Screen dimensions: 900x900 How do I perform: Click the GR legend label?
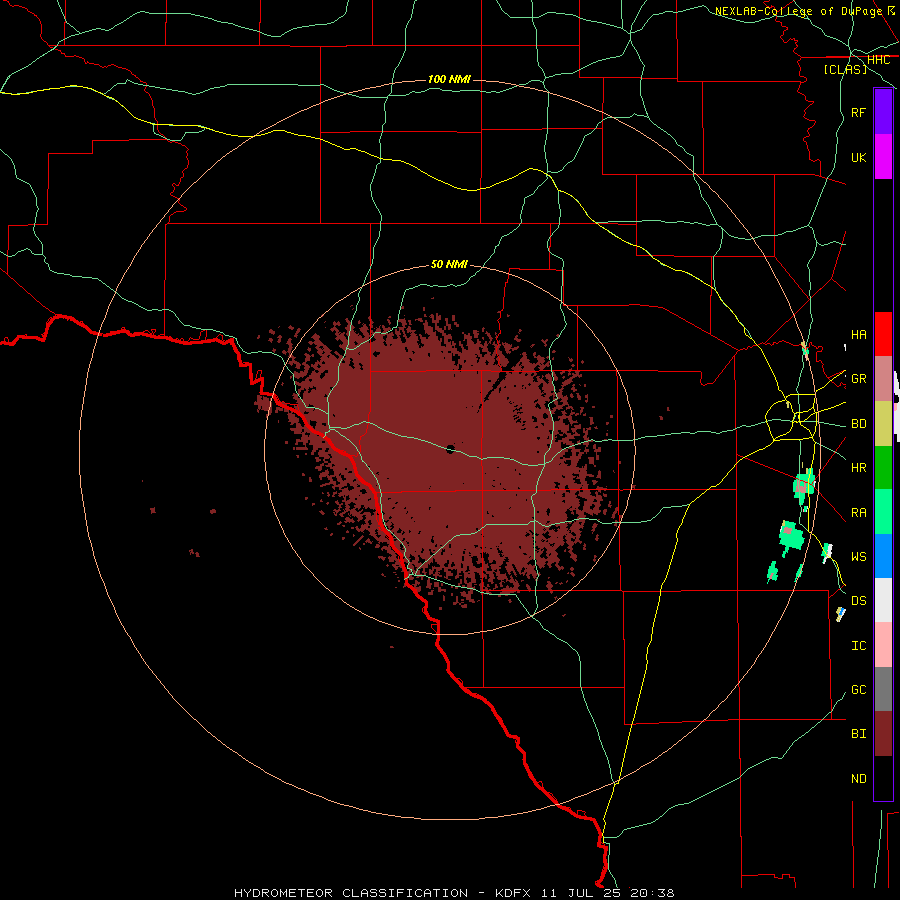pos(858,379)
